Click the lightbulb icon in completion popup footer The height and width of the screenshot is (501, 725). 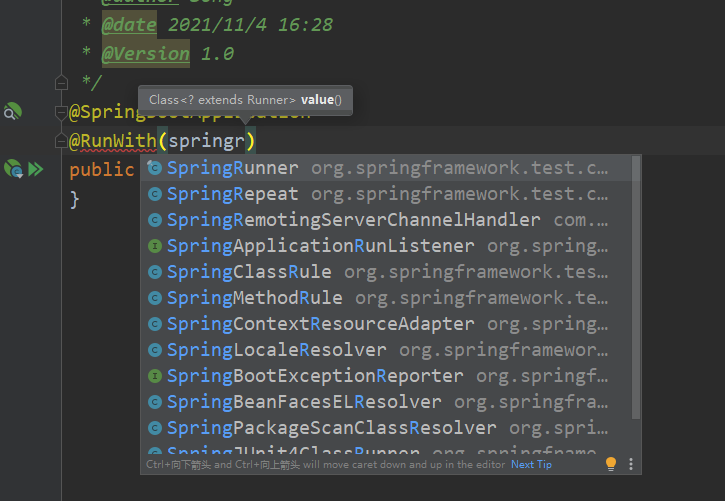[x=611, y=464]
